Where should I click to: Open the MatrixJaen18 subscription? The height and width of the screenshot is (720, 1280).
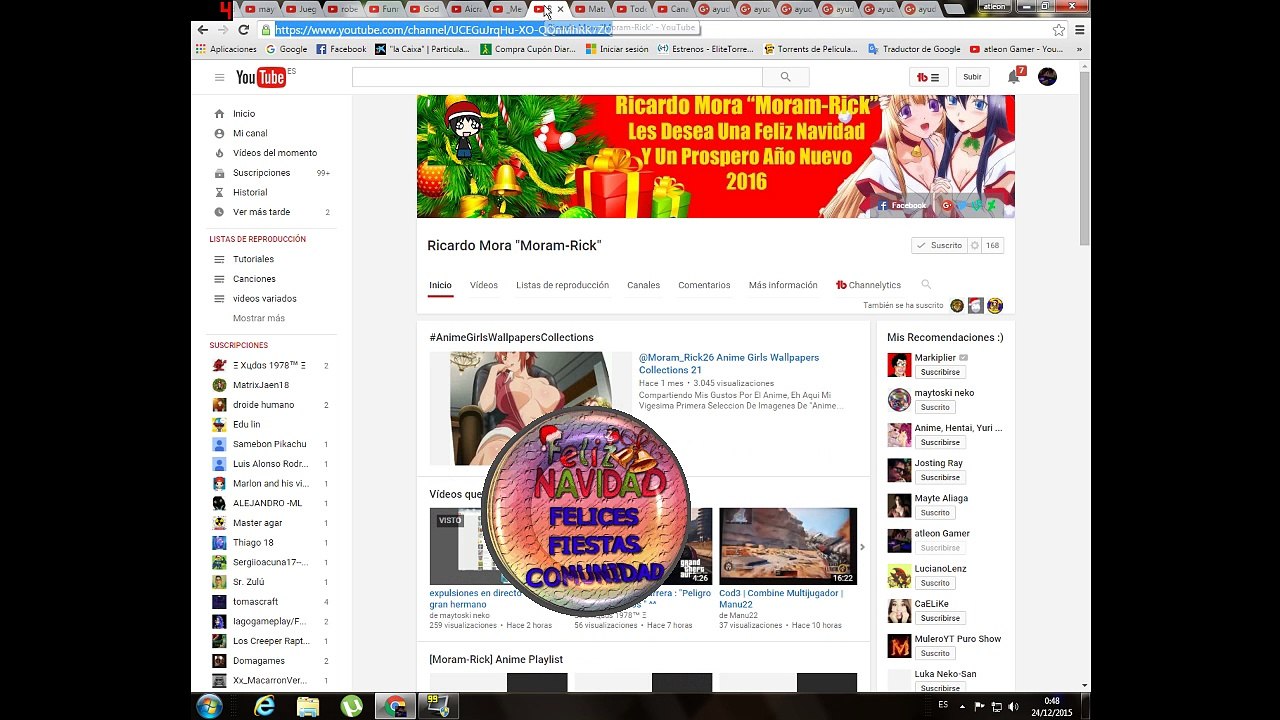pyautogui.click(x=261, y=385)
